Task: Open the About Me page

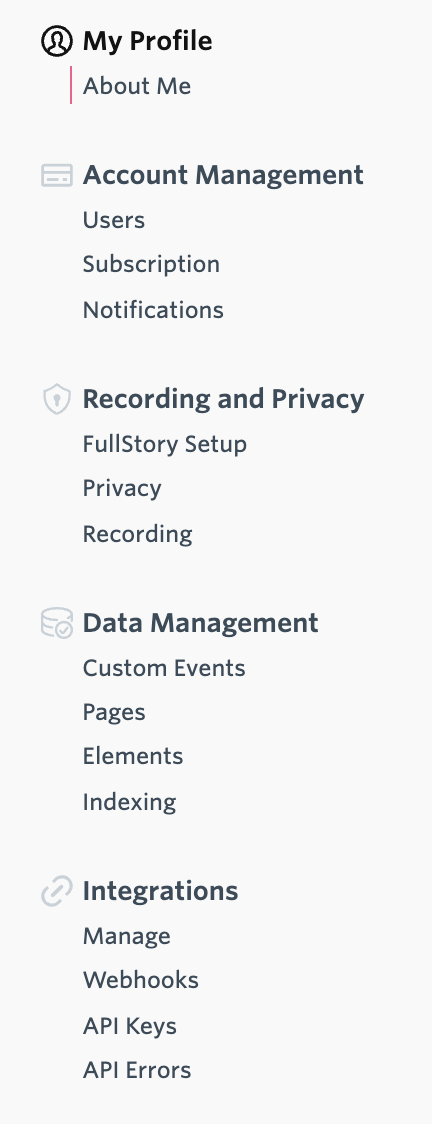Action: click(x=137, y=86)
